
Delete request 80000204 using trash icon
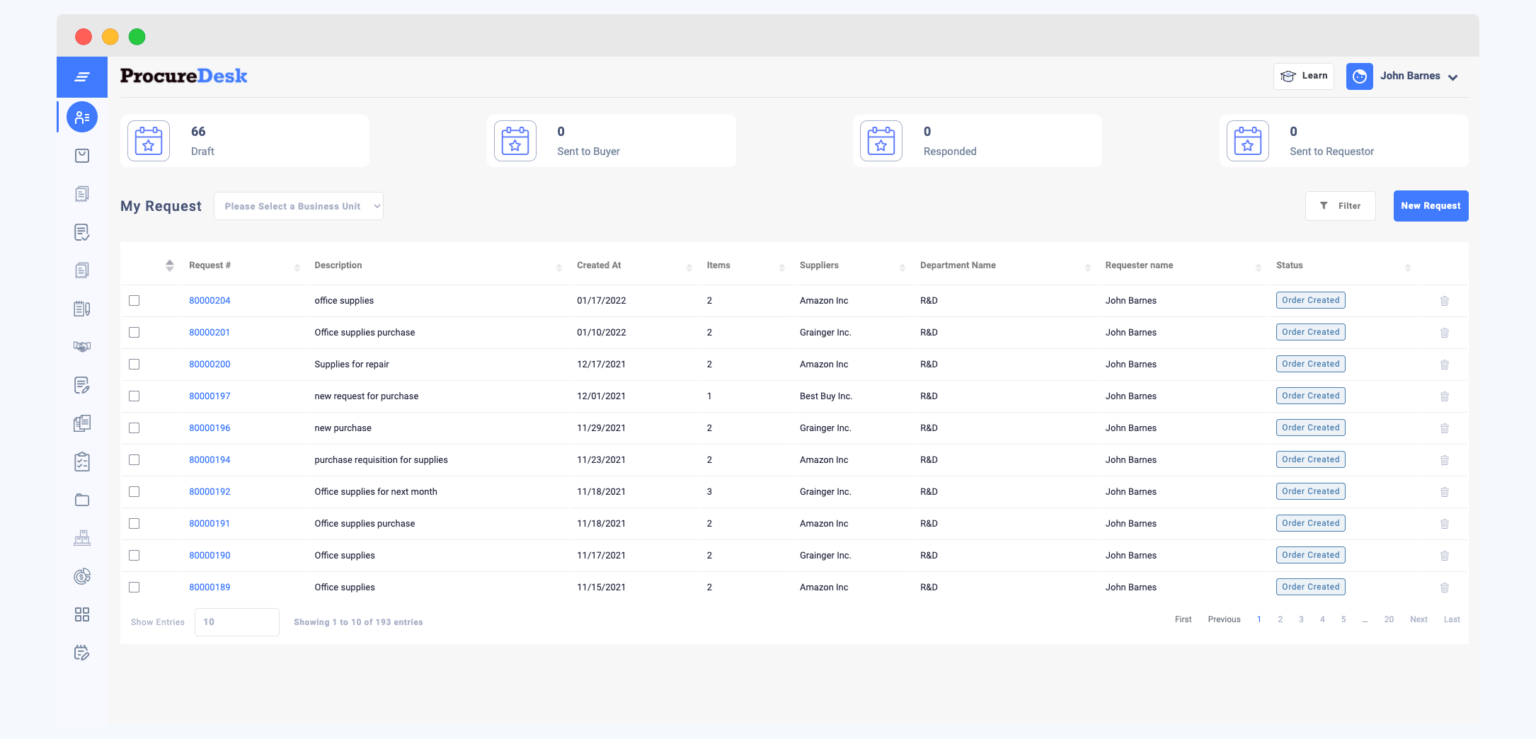(x=1444, y=301)
